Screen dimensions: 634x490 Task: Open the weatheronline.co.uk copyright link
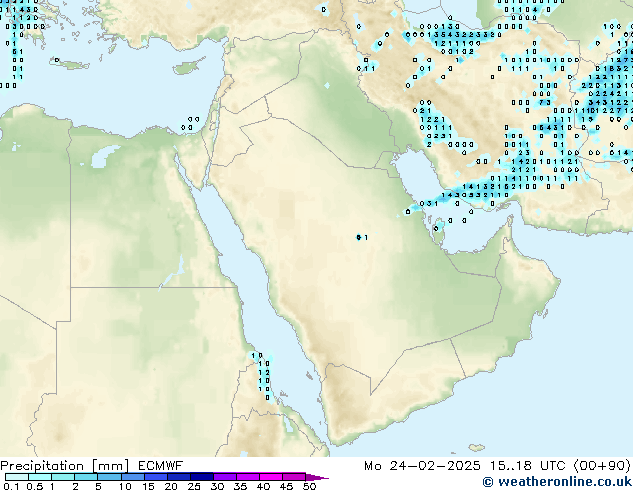pyautogui.click(x=557, y=482)
